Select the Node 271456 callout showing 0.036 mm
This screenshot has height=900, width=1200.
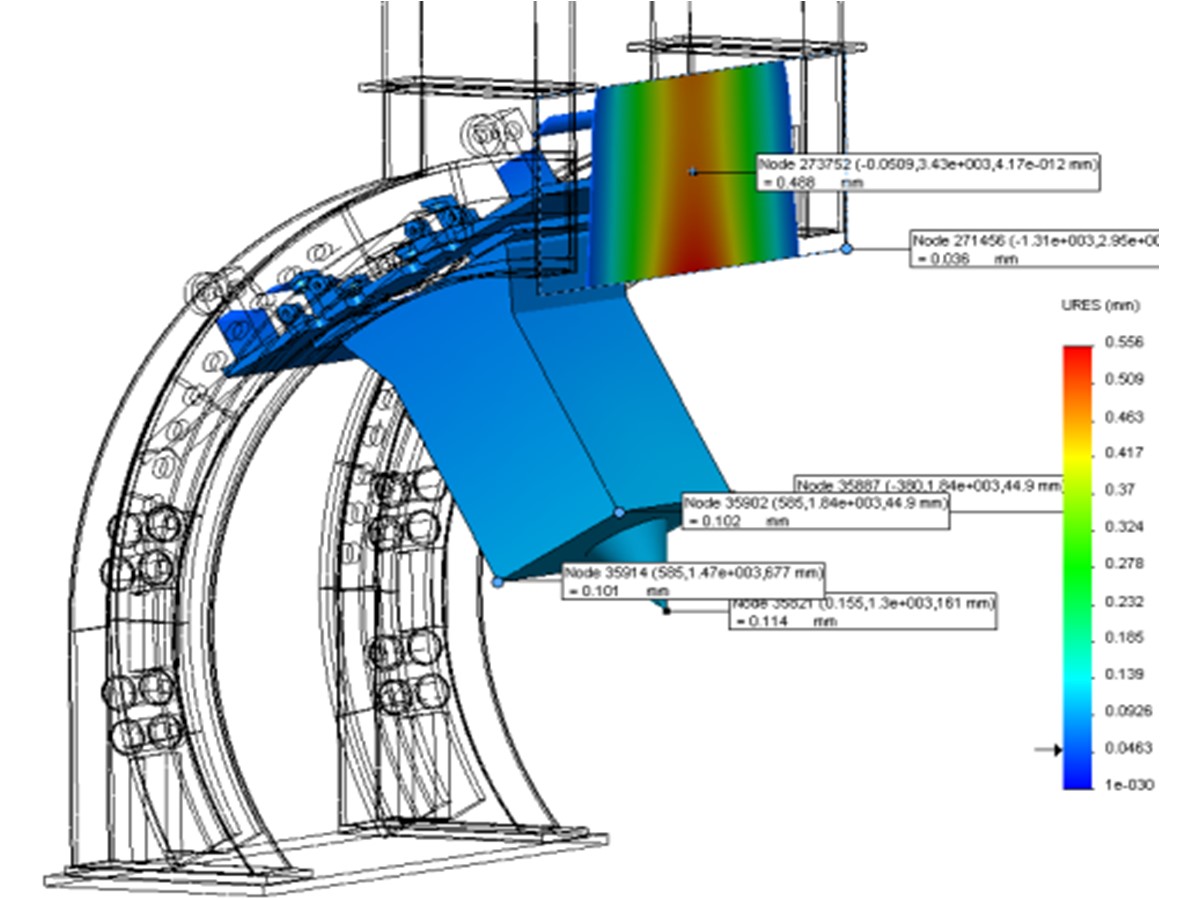1033,249
